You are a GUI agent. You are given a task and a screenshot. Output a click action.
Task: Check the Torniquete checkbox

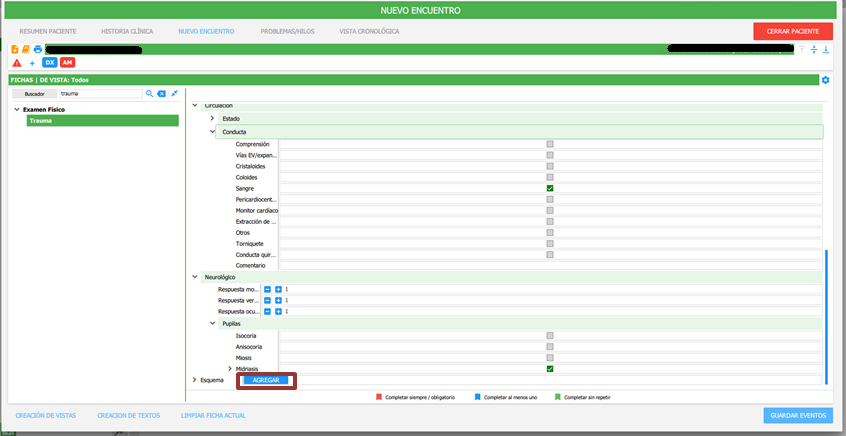[550, 243]
